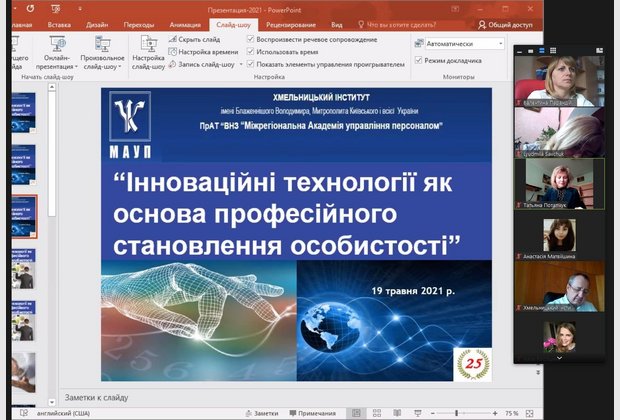Start slideshow from quick access toolbar icon
620x420 pixels.
55,8
